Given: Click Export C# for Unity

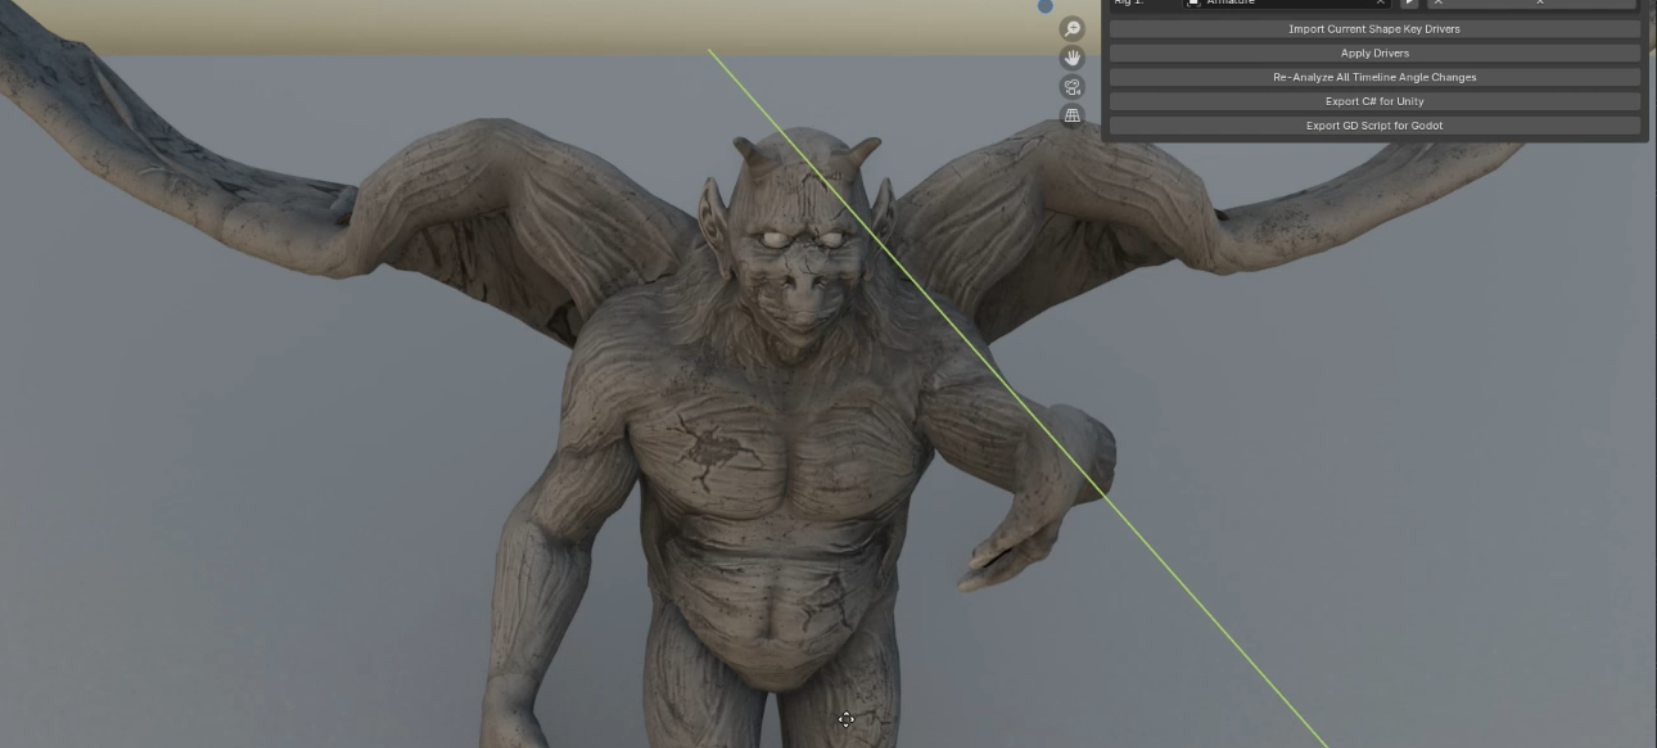Looking at the screenshot, I should tap(1374, 101).
